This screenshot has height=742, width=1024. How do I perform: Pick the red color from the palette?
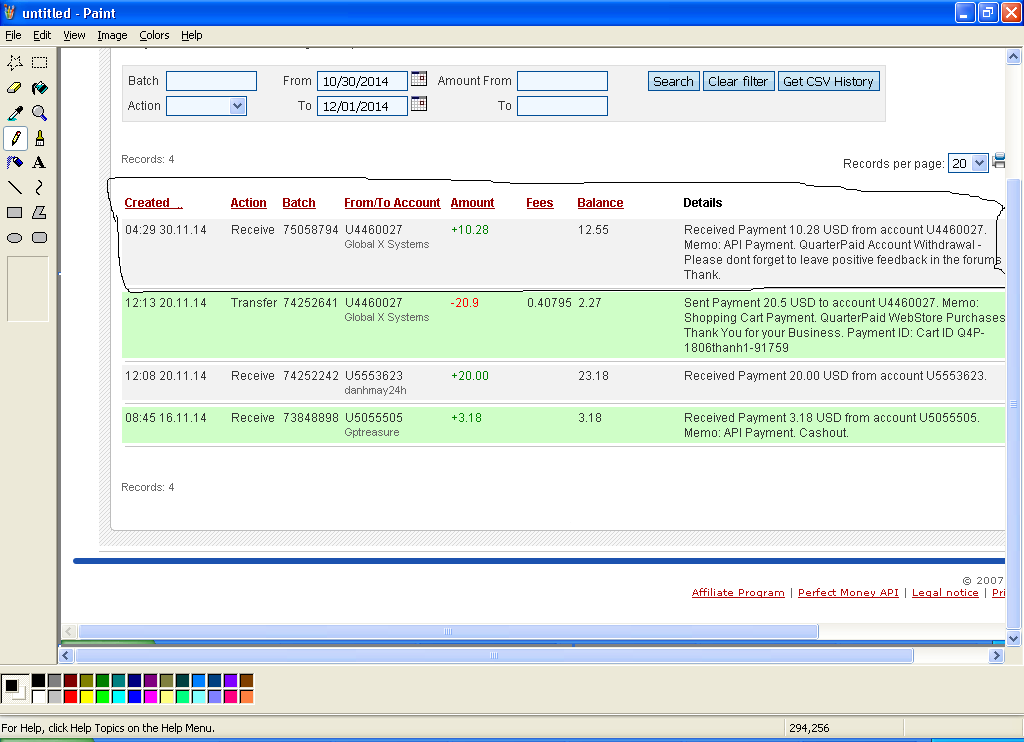[x=71, y=696]
